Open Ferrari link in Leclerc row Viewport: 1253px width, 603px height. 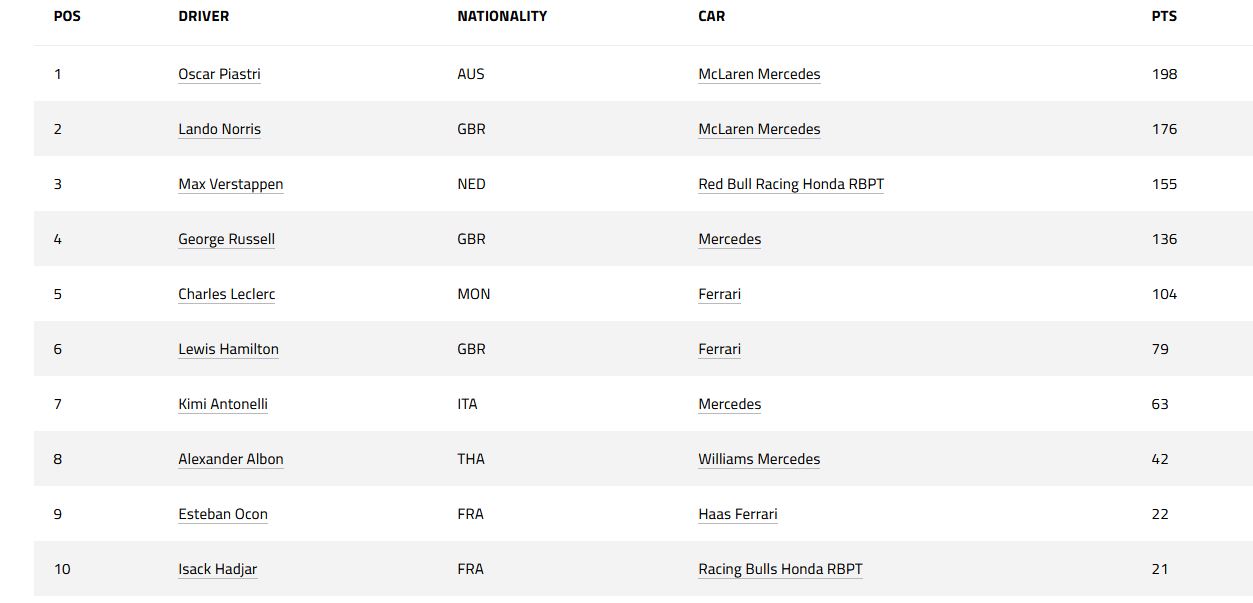click(719, 294)
